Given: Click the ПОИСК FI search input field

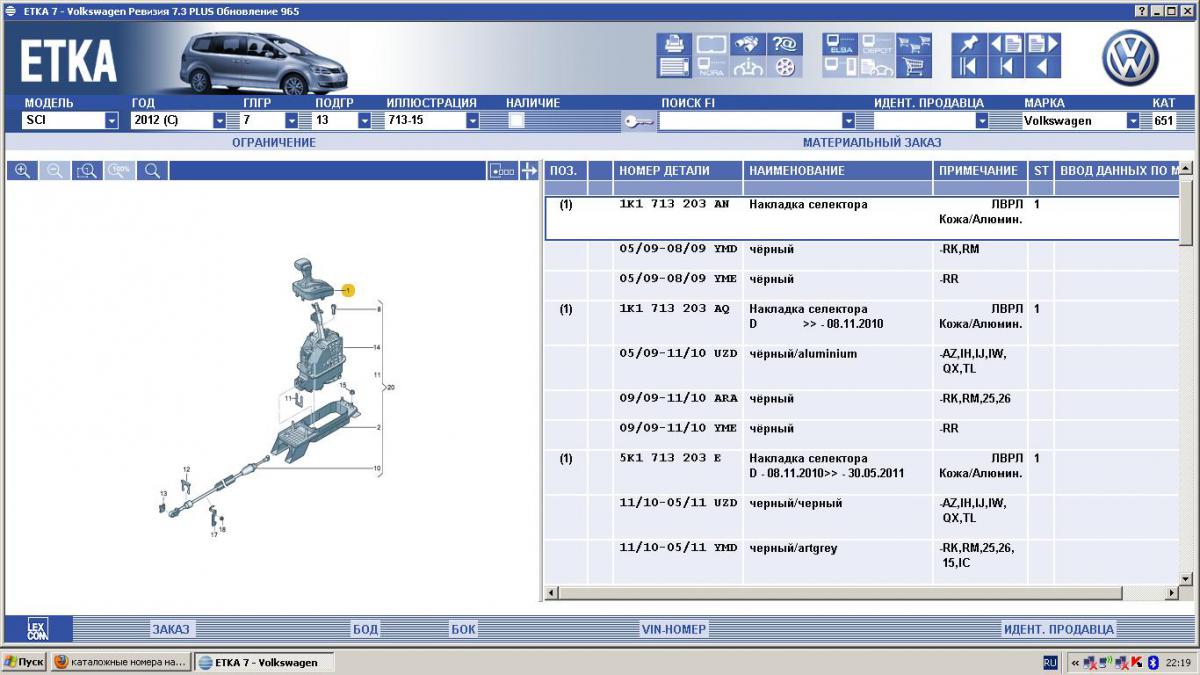Looking at the screenshot, I should [750, 121].
